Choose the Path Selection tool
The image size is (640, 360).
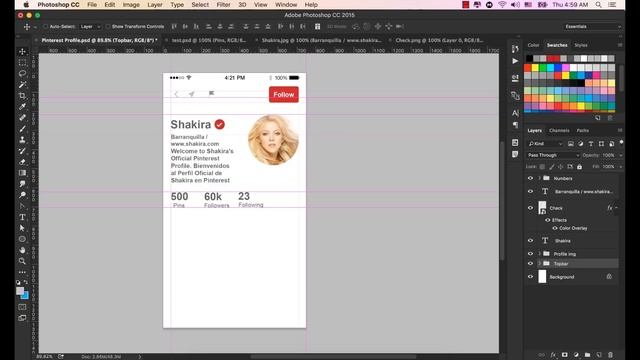(x=22, y=228)
